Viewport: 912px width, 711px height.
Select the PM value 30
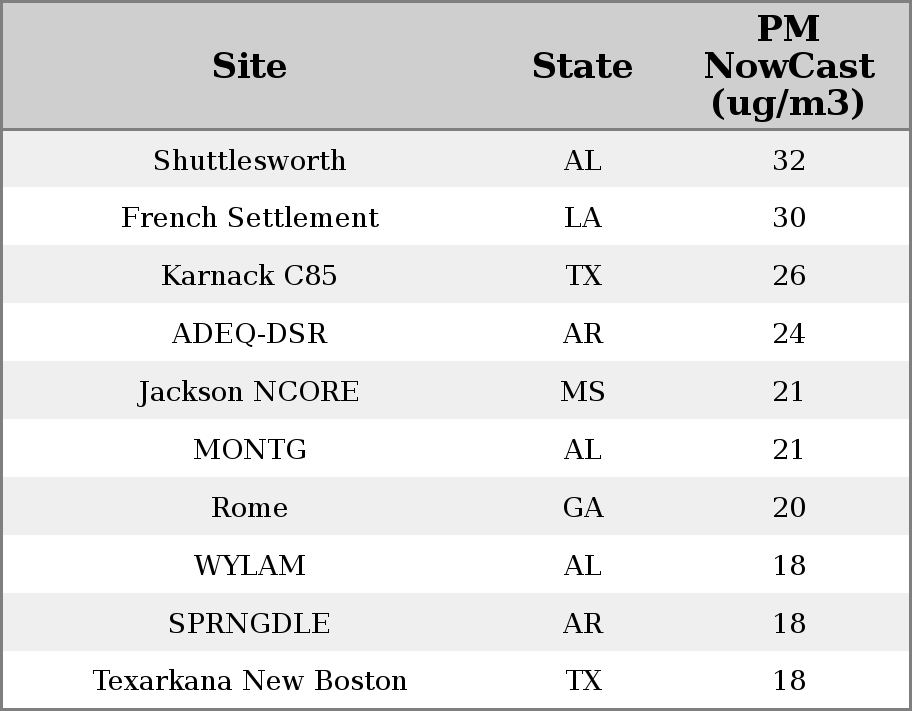[x=789, y=218]
